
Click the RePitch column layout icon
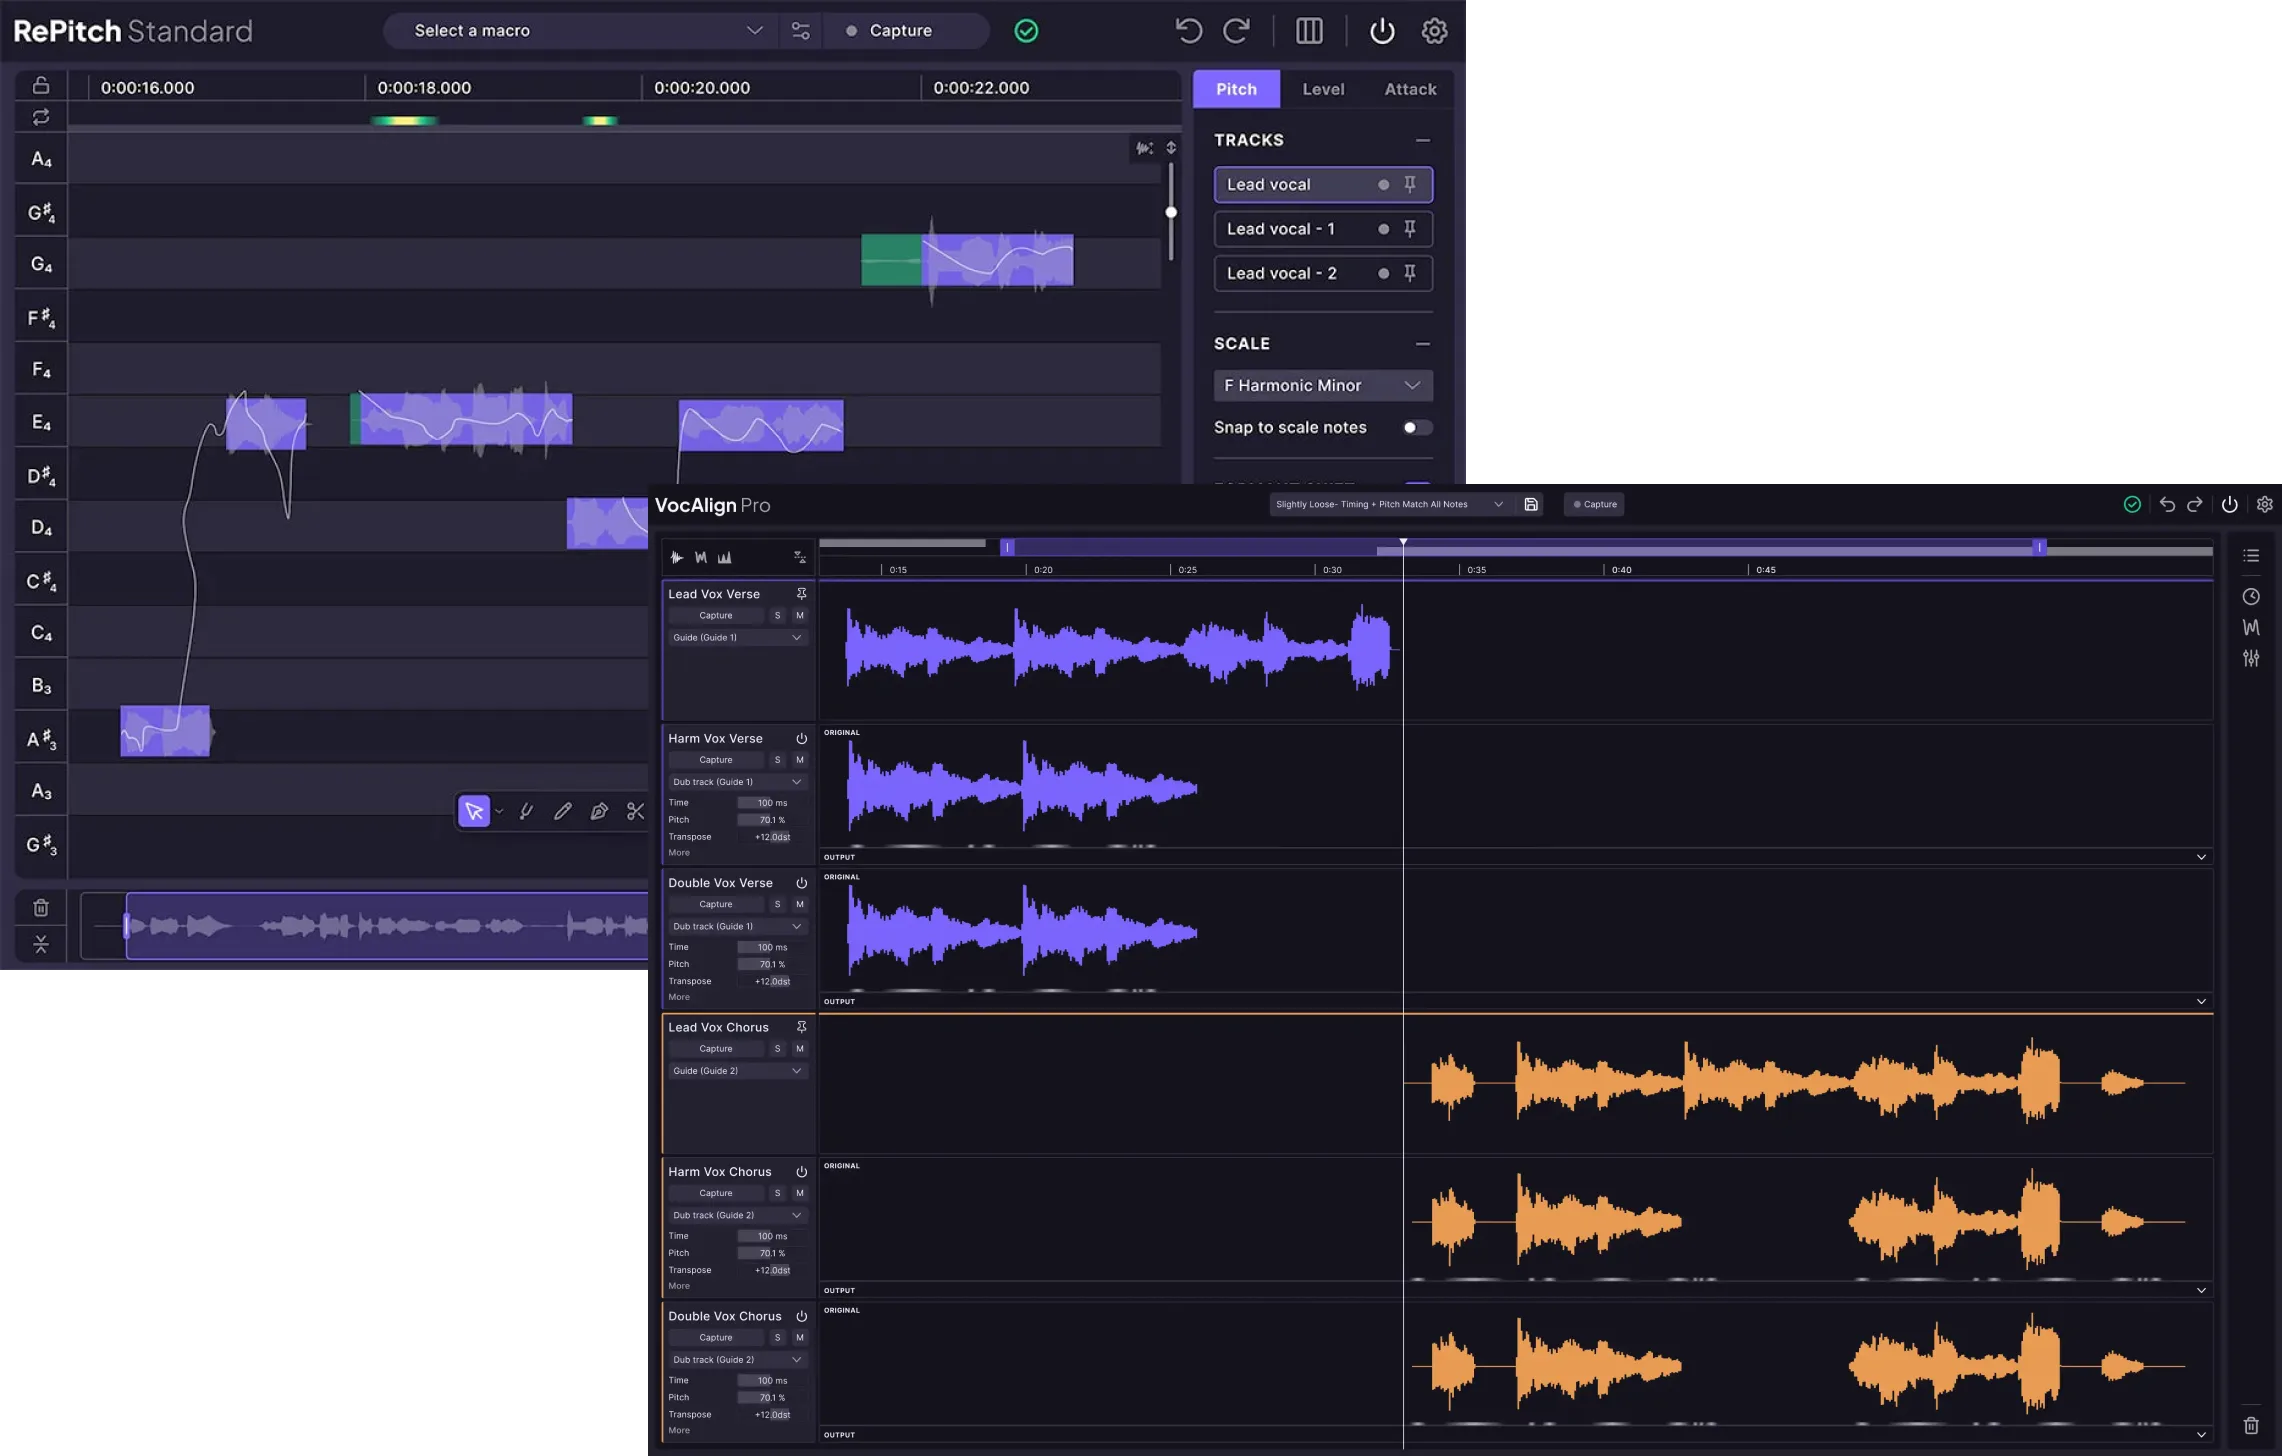tap(1309, 31)
